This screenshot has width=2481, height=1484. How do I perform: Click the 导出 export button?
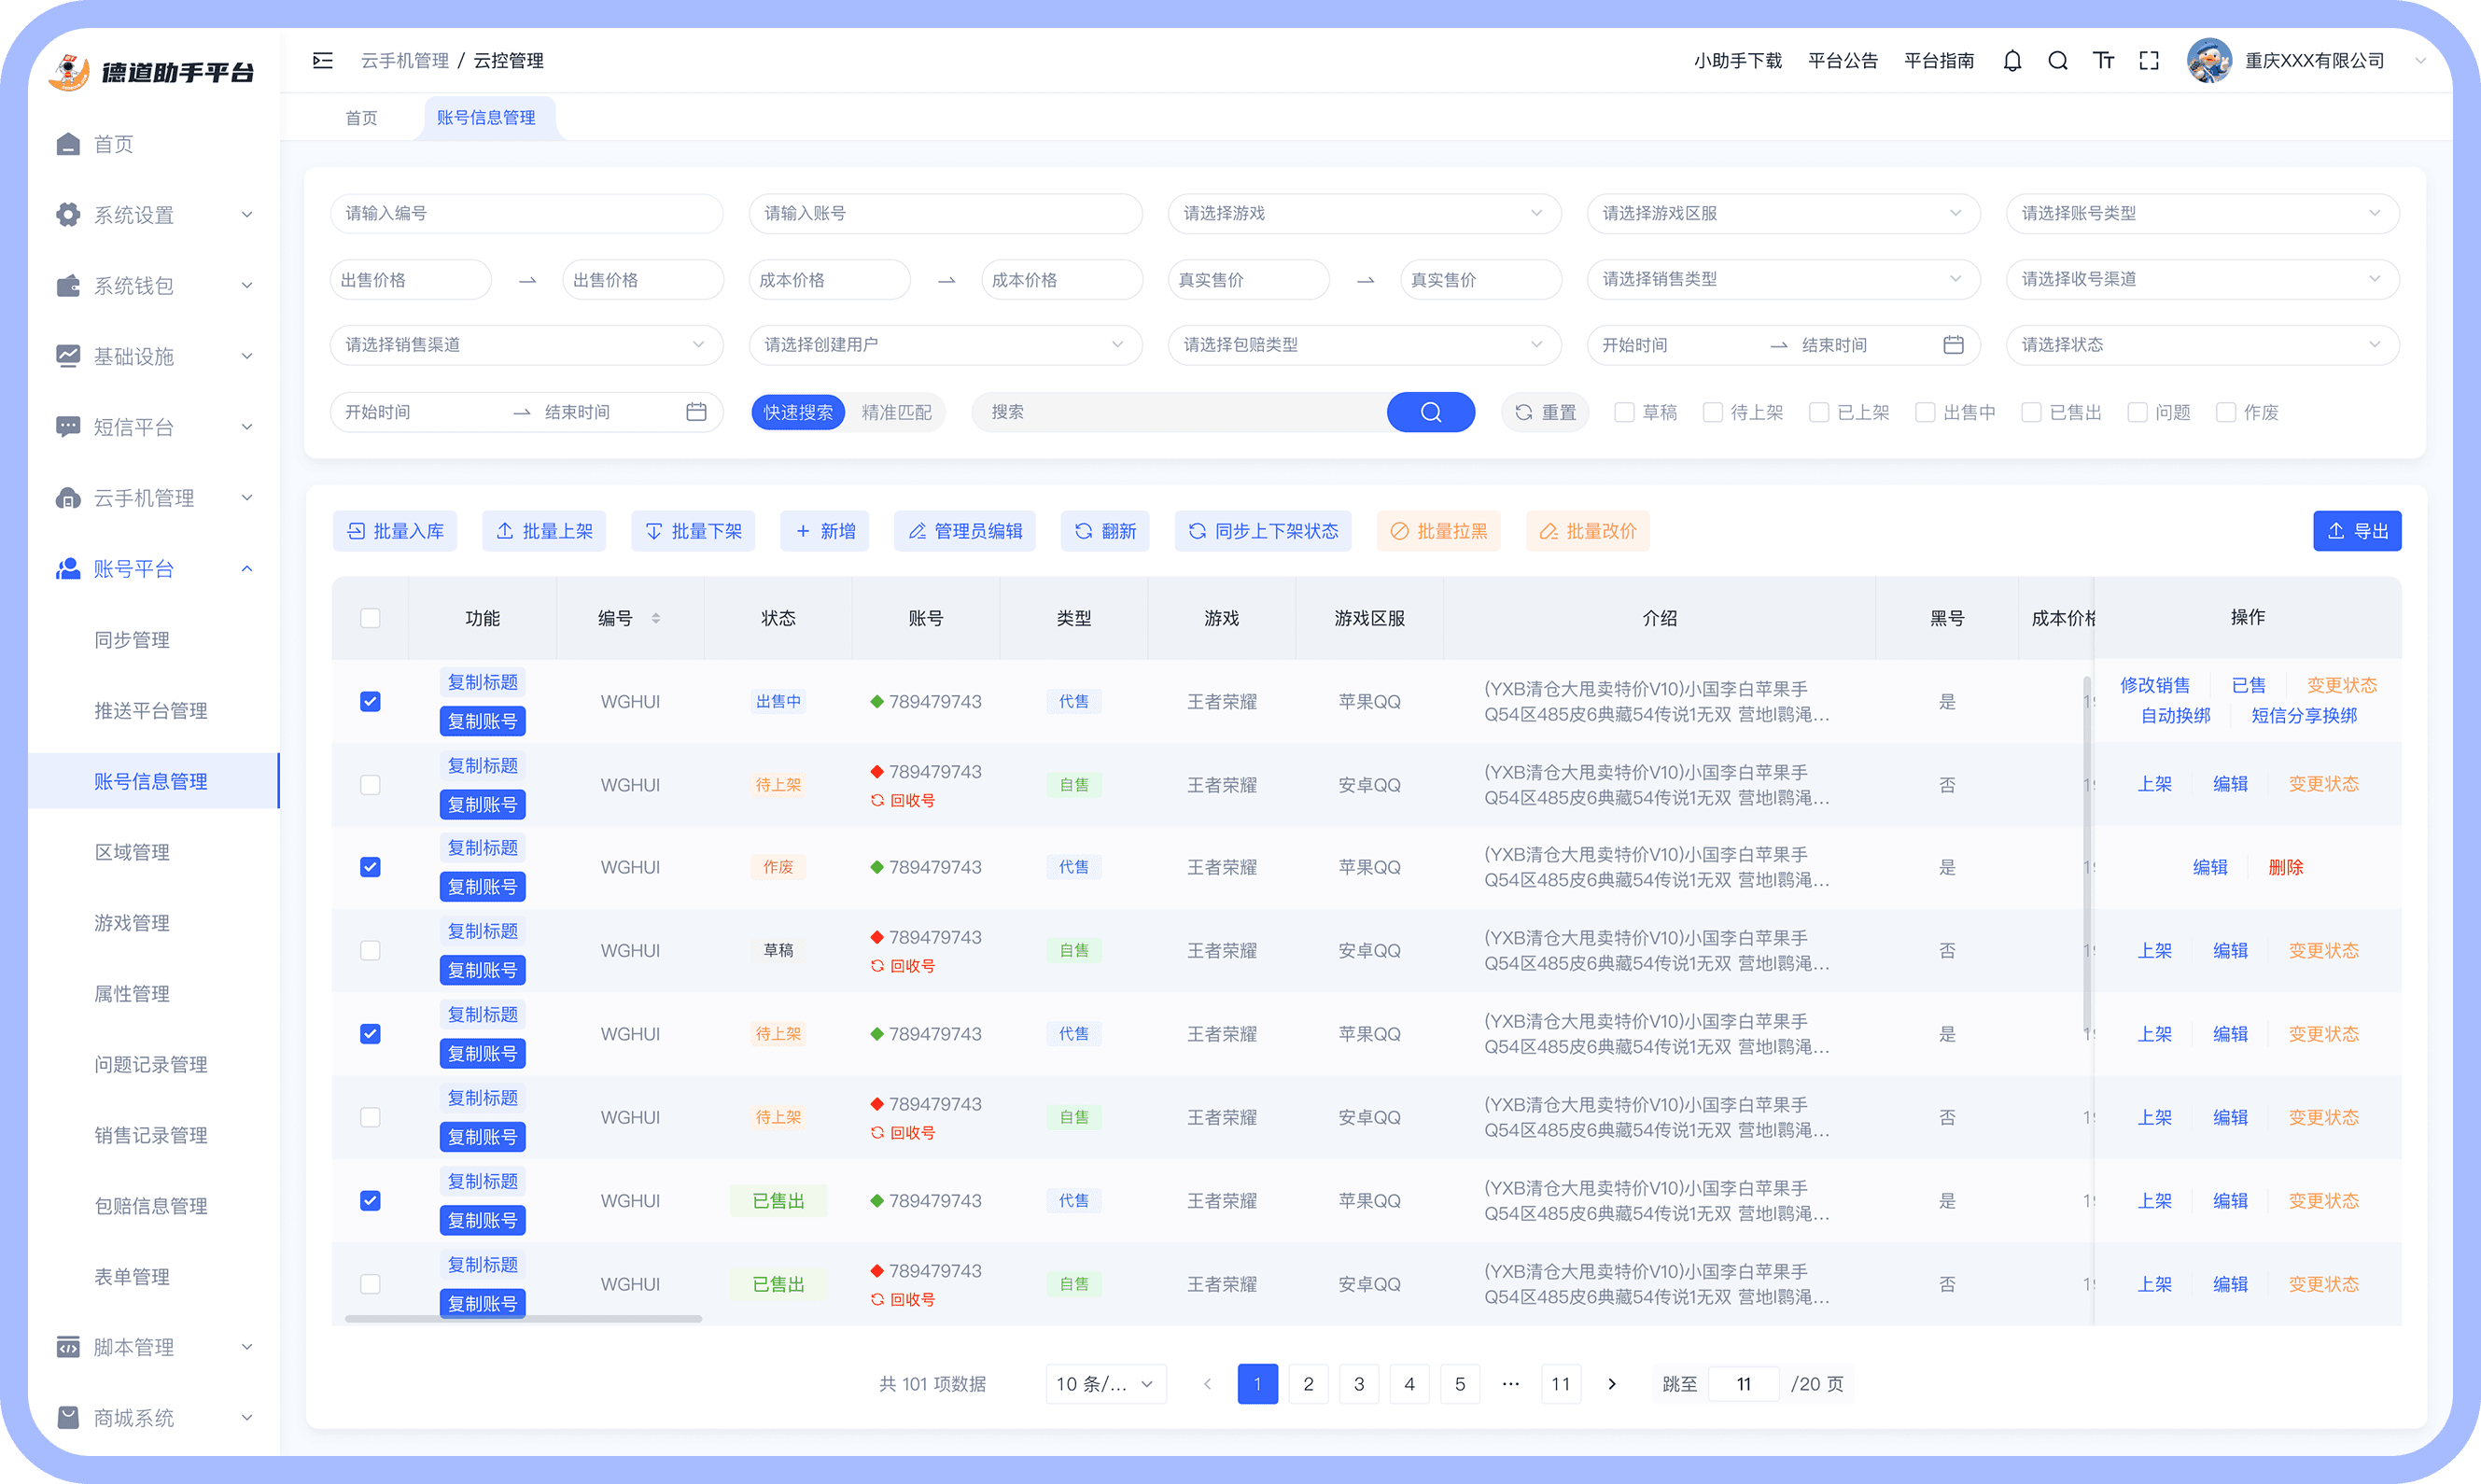click(x=2356, y=531)
